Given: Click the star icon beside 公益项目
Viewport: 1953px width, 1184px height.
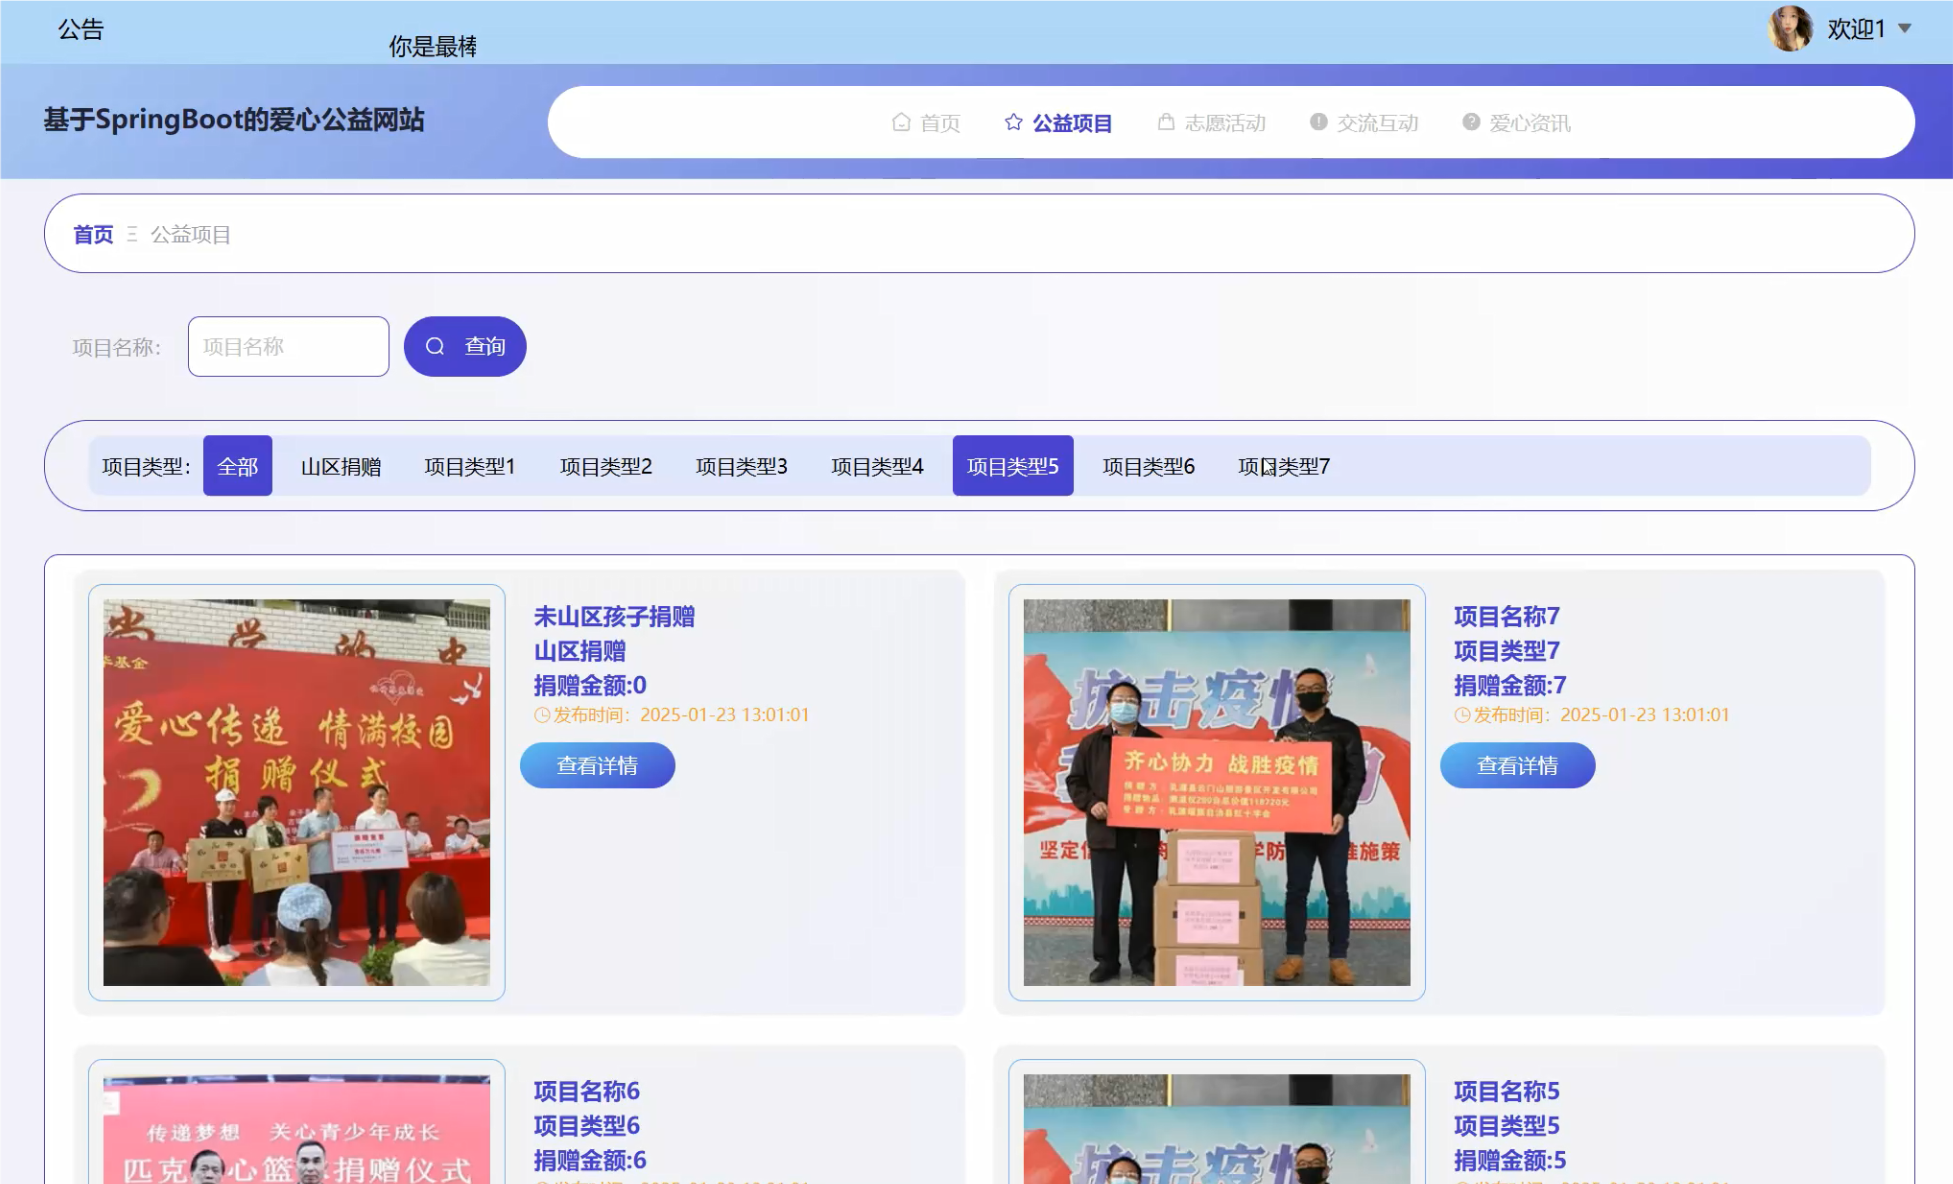Looking at the screenshot, I should point(1013,122).
